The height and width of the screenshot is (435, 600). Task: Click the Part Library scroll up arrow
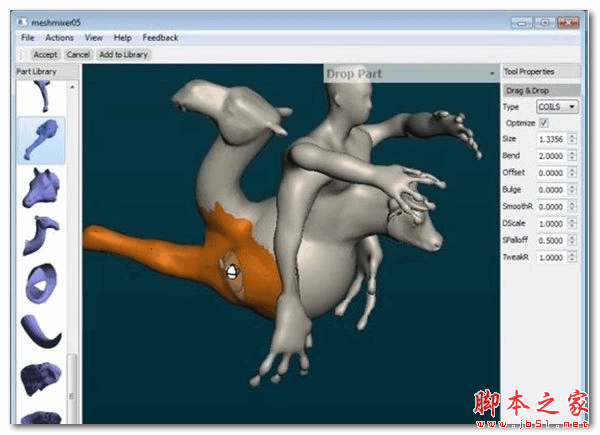click(x=72, y=87)
